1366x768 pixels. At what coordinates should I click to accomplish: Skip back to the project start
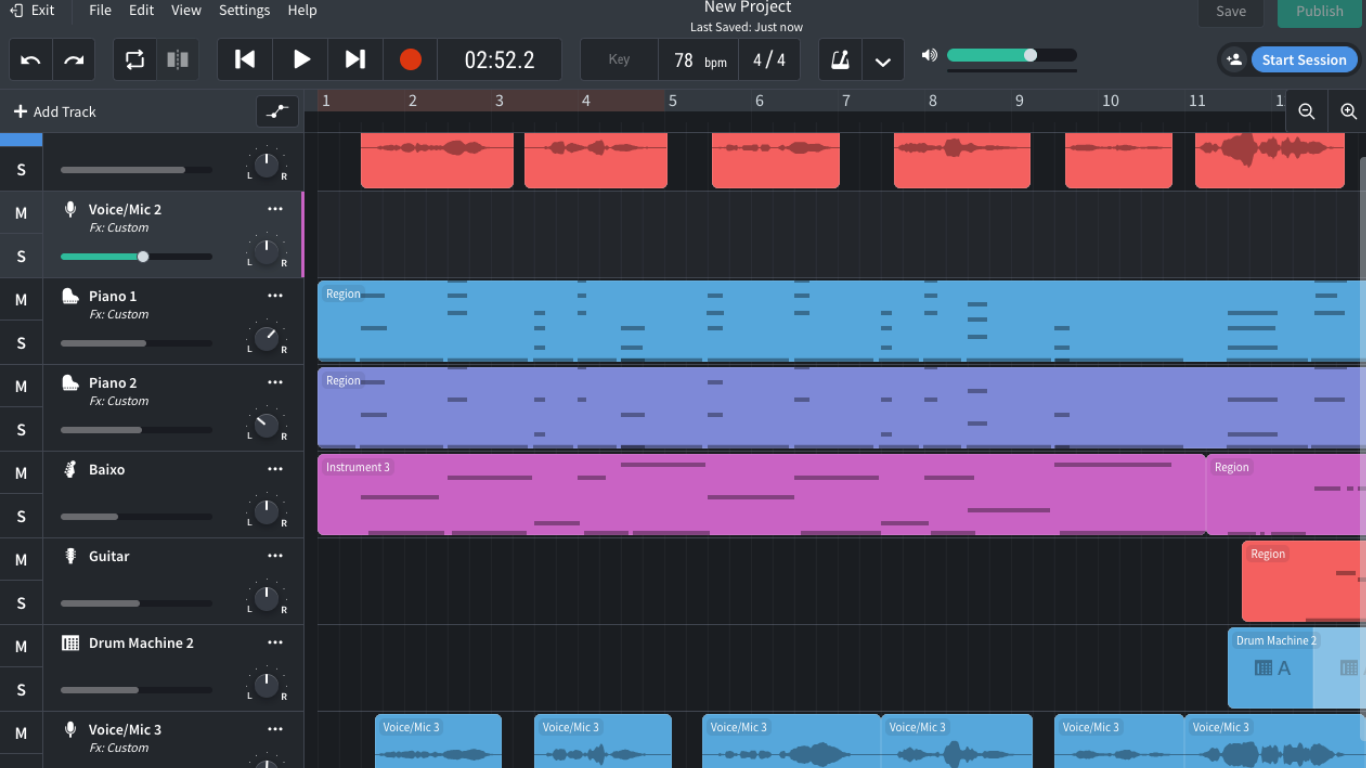click(245, 60)
